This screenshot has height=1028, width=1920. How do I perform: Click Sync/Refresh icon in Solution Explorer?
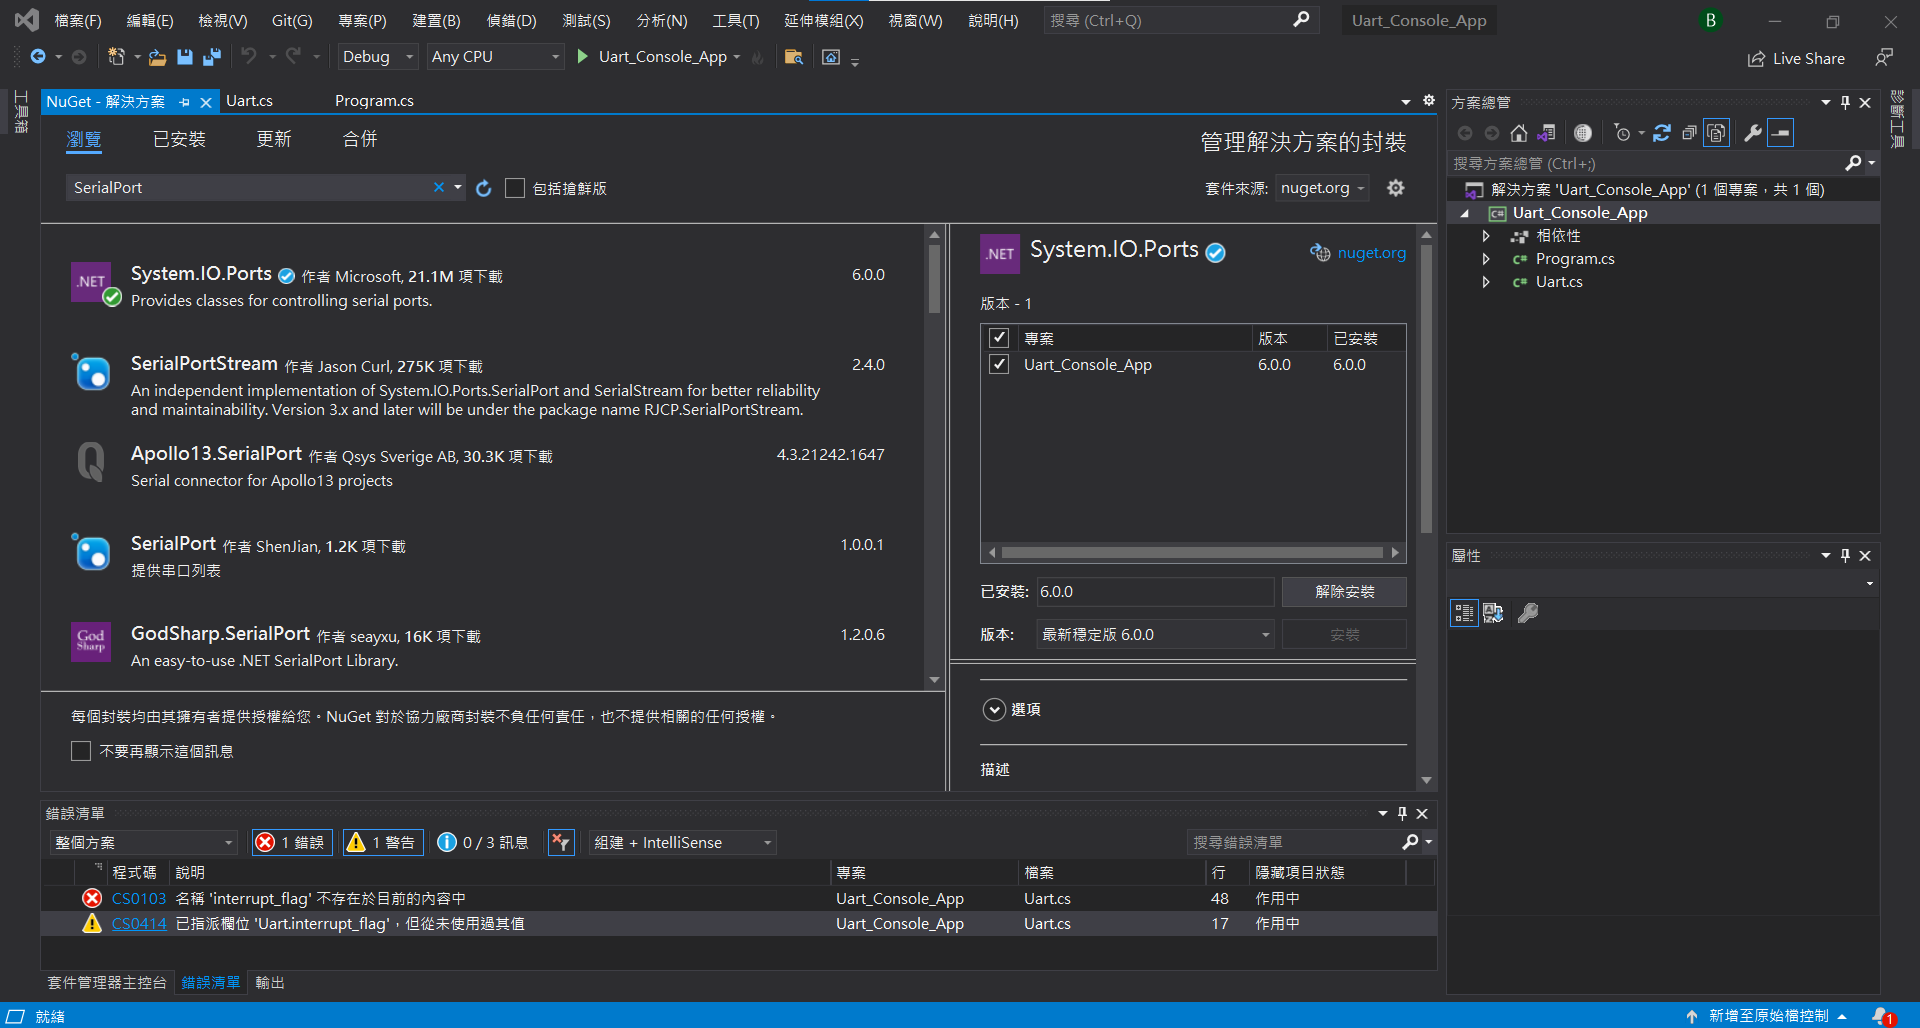click(x=1662, y=133)
